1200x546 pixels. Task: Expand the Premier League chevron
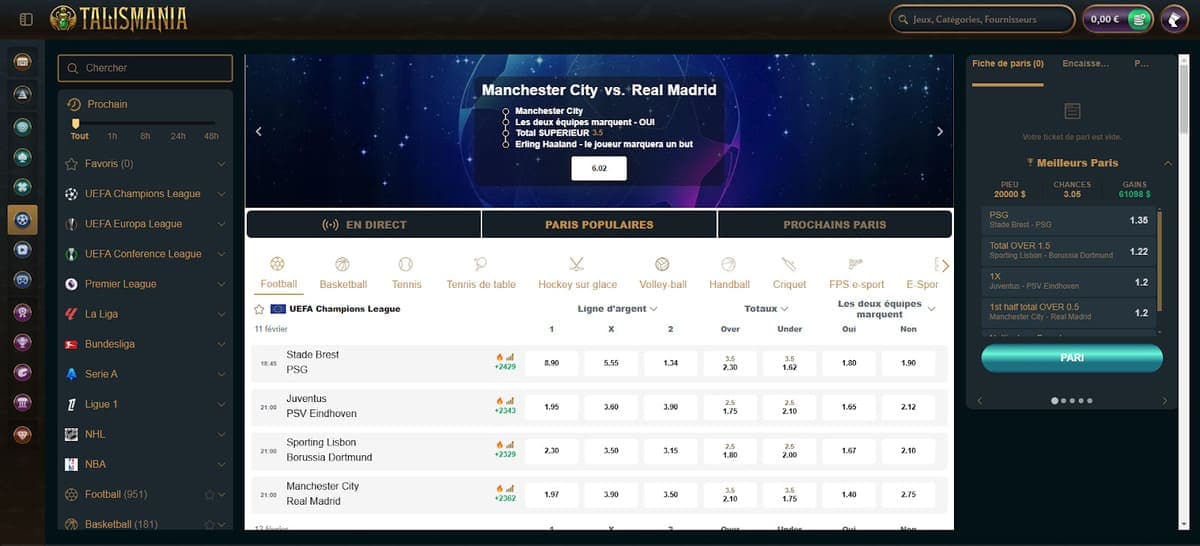[x=221, y=284]
